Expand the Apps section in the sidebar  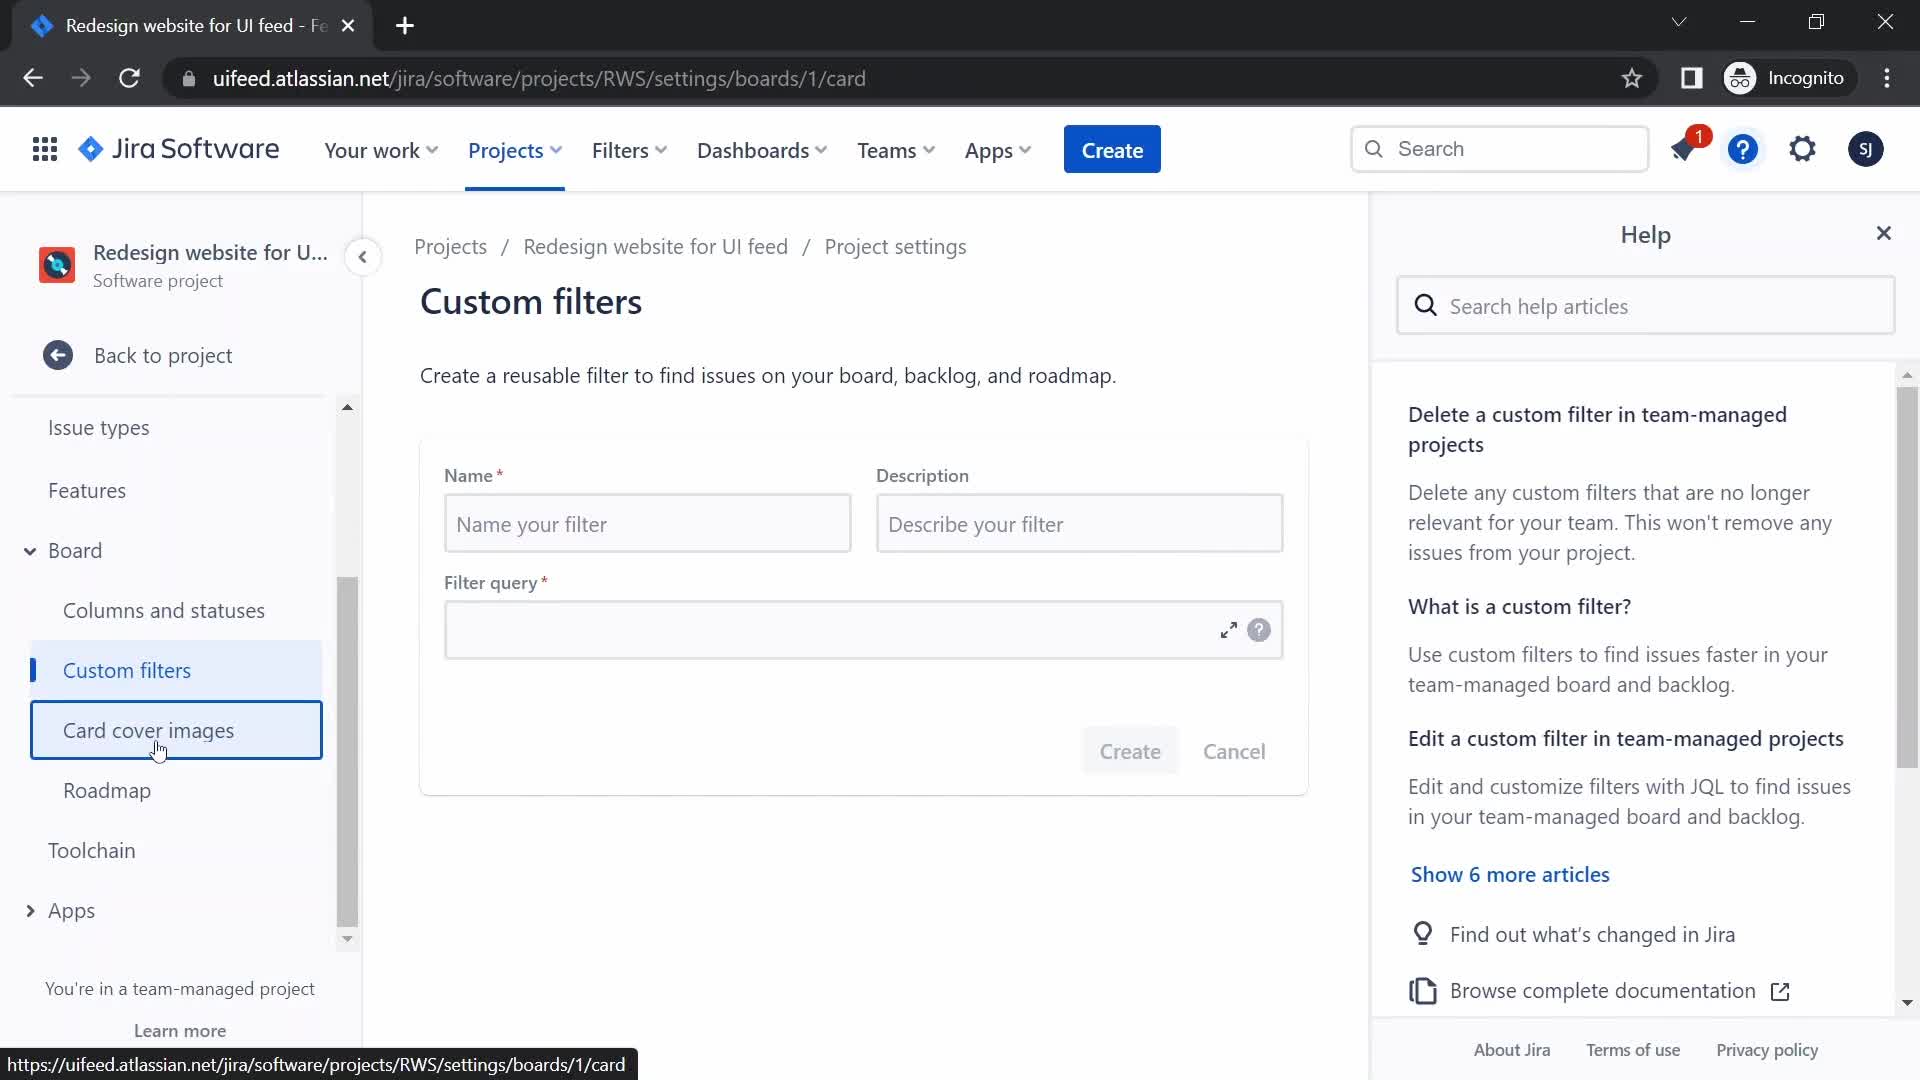click(x=30, y=911)
